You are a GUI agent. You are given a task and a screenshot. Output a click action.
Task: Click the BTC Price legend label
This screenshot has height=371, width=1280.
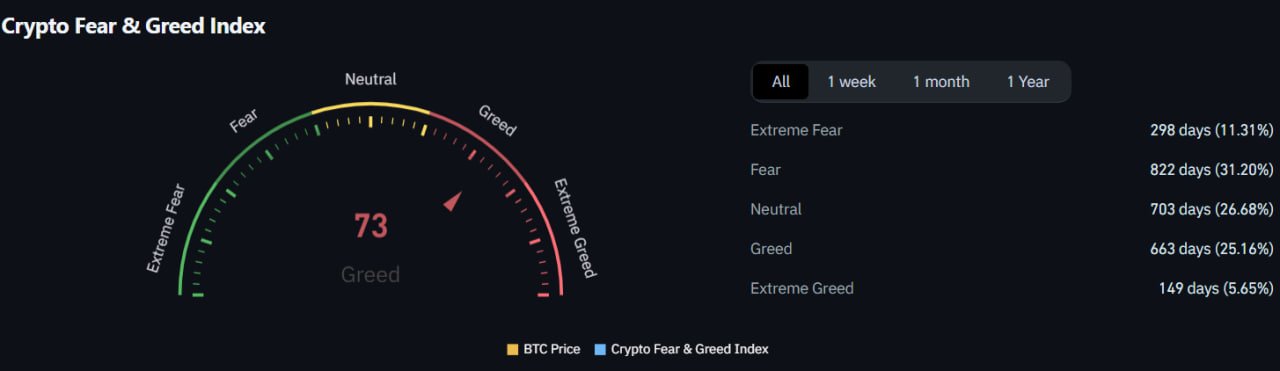tap(552, 349)
